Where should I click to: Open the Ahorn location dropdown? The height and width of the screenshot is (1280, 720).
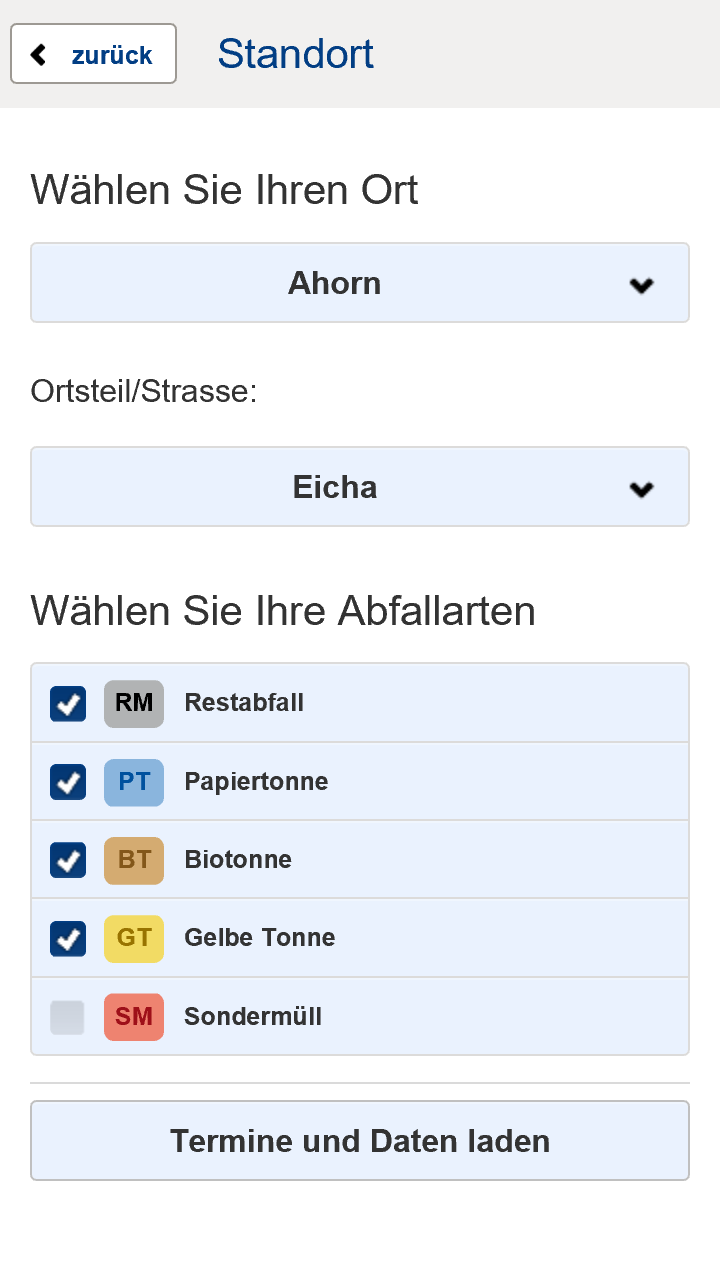click(x=359, y=283)
